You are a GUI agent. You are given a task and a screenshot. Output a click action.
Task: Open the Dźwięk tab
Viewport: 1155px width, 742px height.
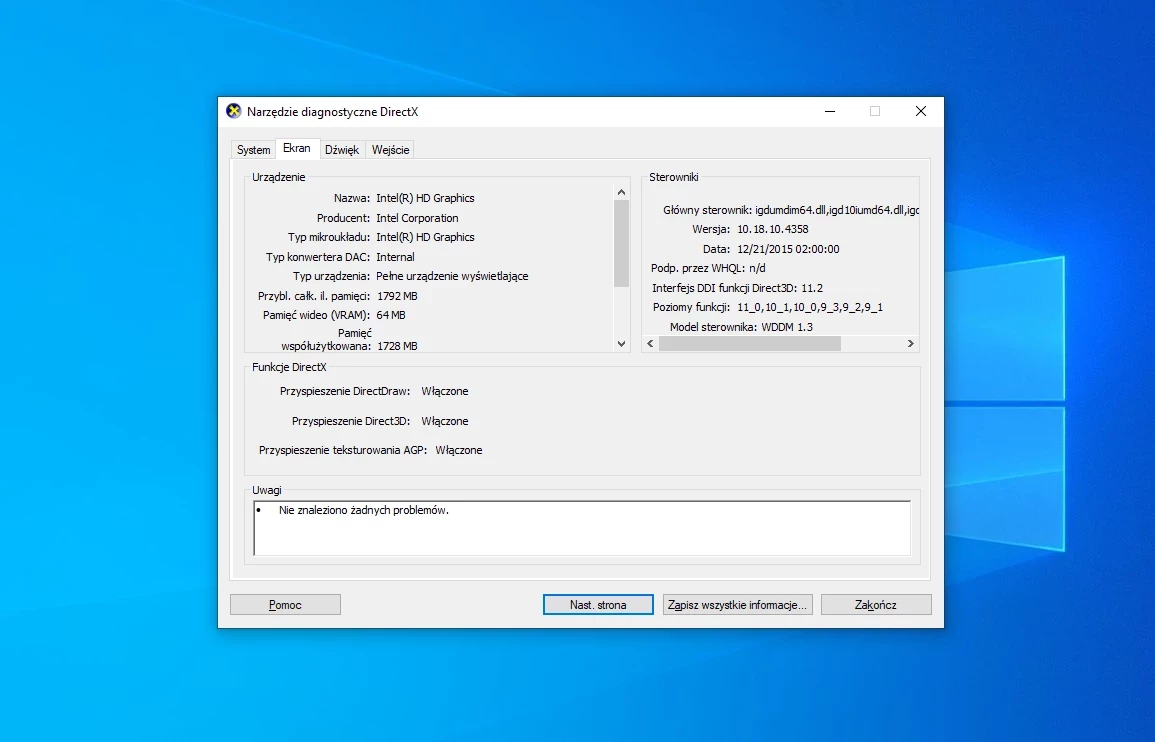coord(342,150)
